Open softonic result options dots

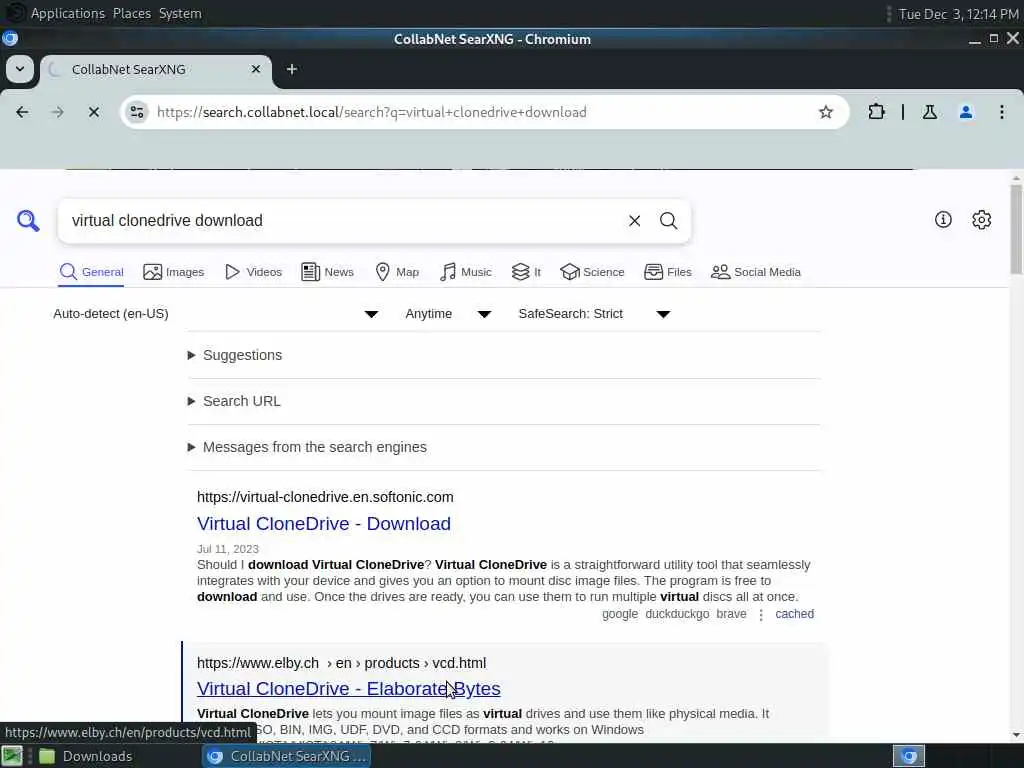coord(761,615)
